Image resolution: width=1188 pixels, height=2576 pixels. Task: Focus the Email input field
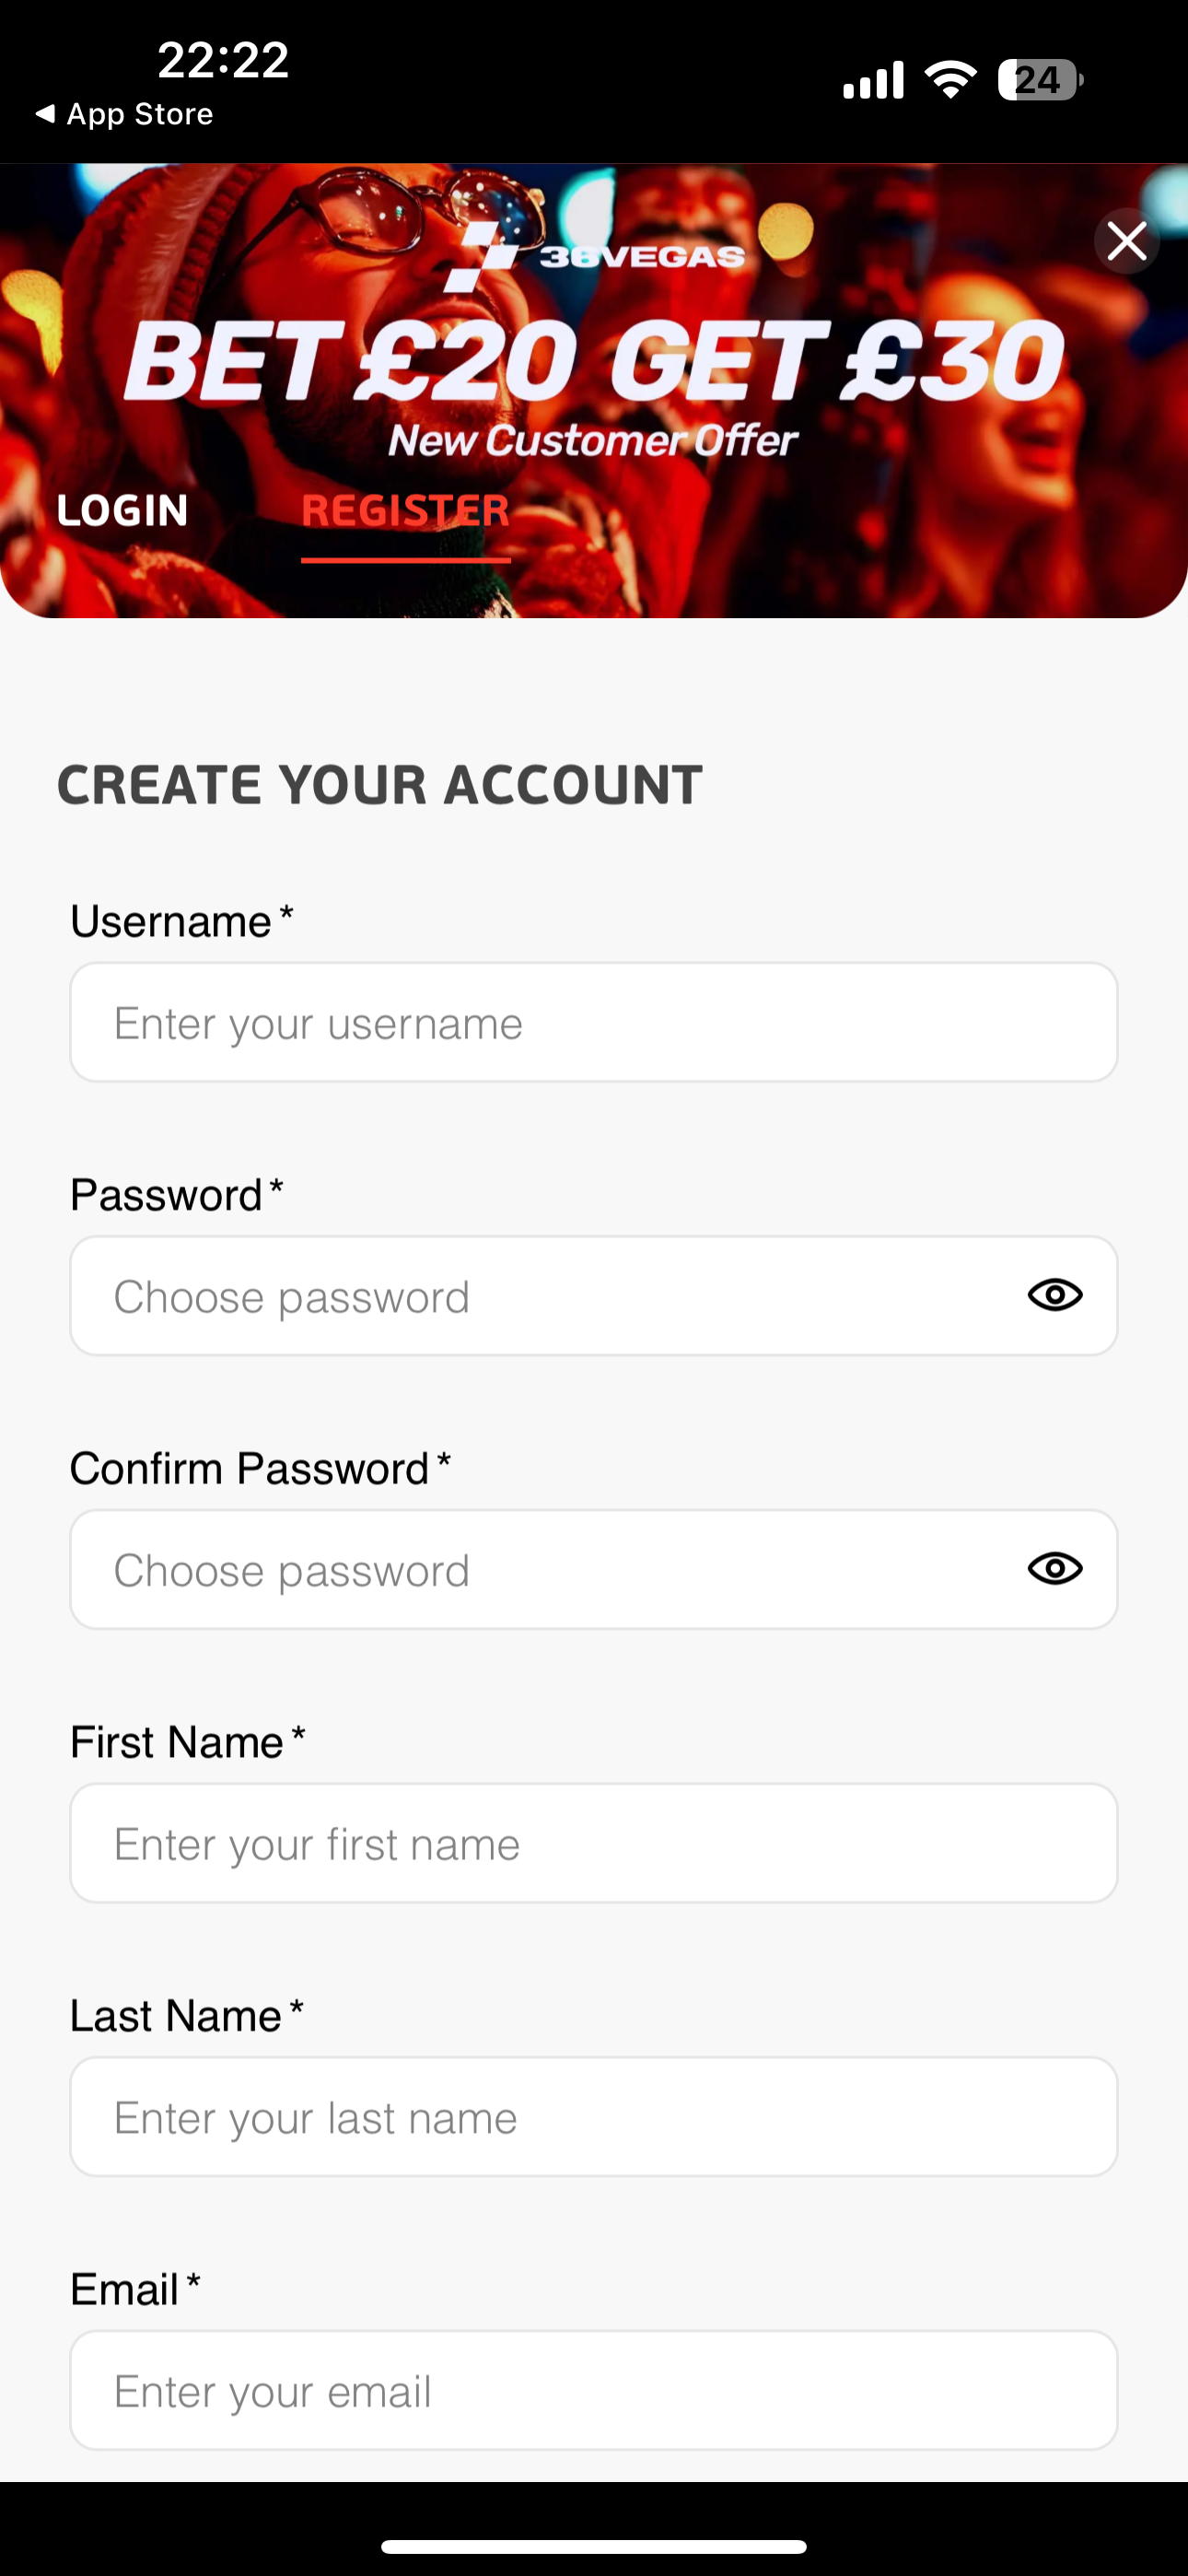tap(593, 2390)
